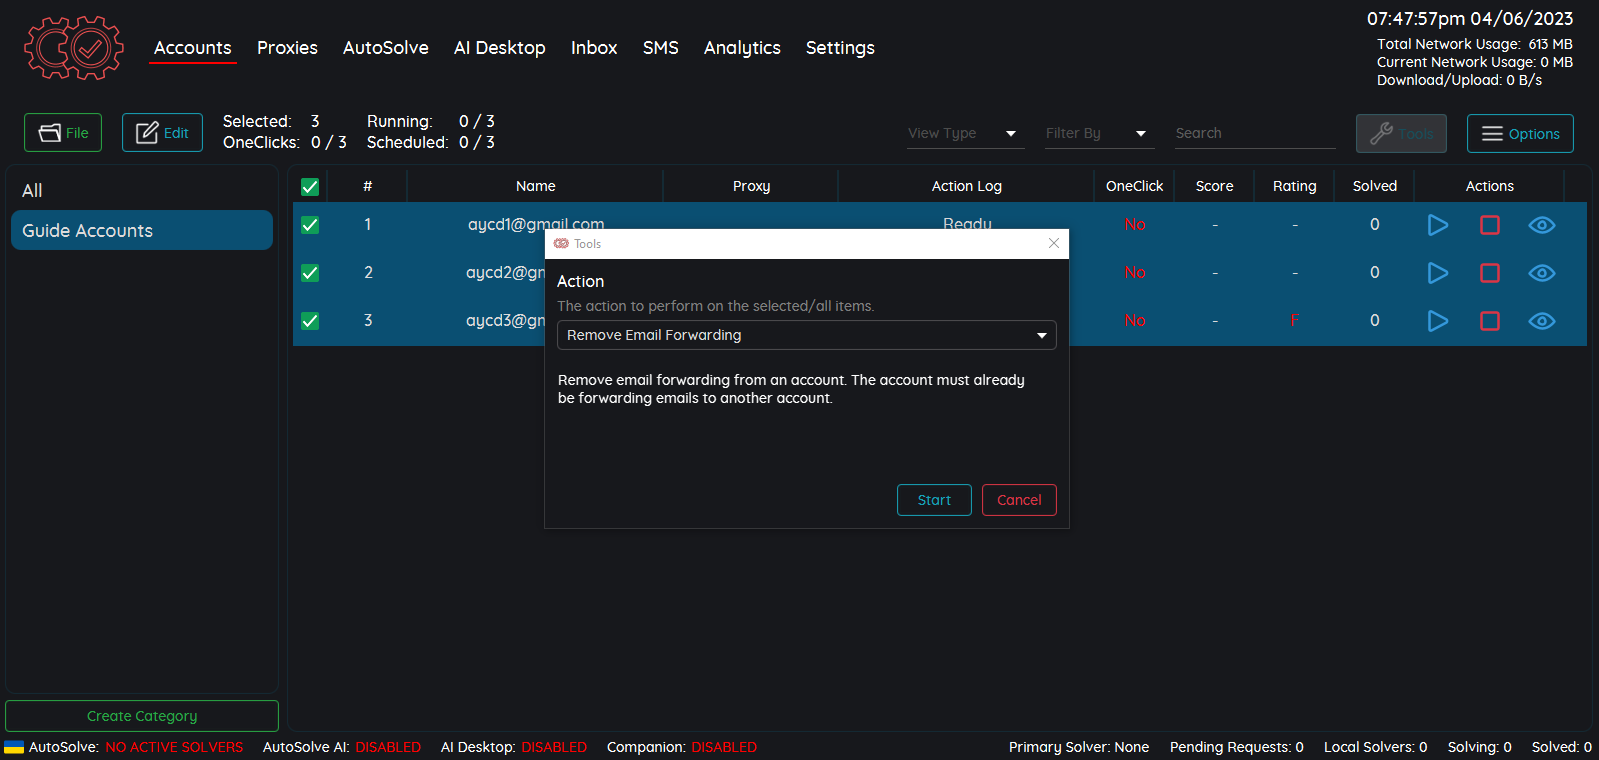Screen dimensions: 1599x760
Task: Sort by the Score column header
Action: pos(1214,186)
